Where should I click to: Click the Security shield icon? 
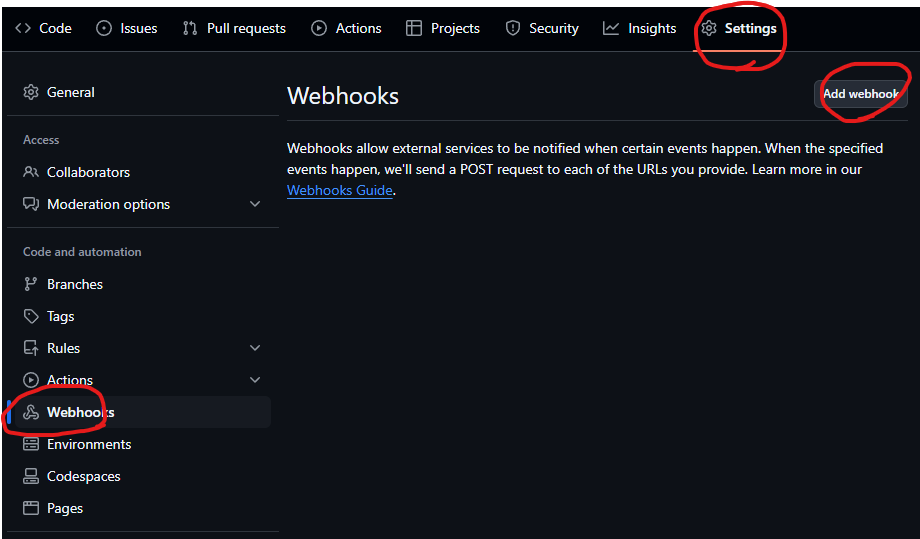click(513, 28)
